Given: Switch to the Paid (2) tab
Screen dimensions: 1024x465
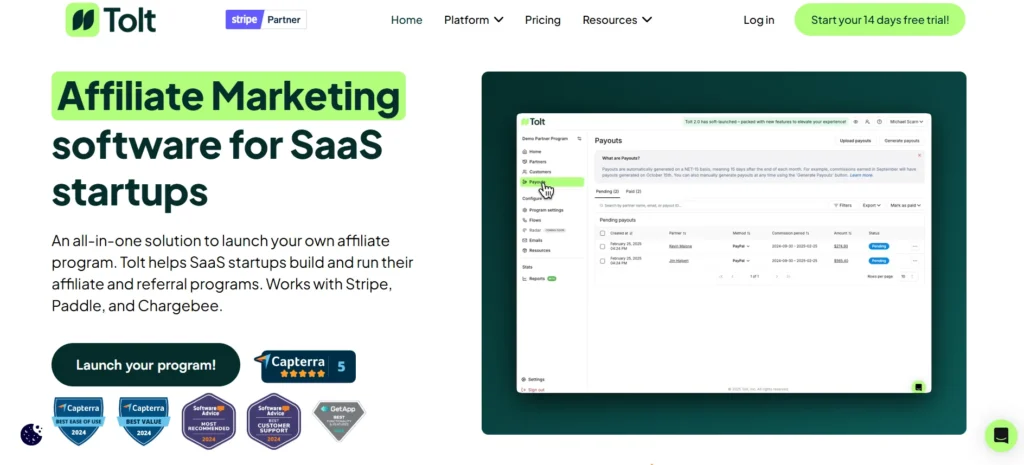Looking at the screenshot, I should click(x=633, y=191).
